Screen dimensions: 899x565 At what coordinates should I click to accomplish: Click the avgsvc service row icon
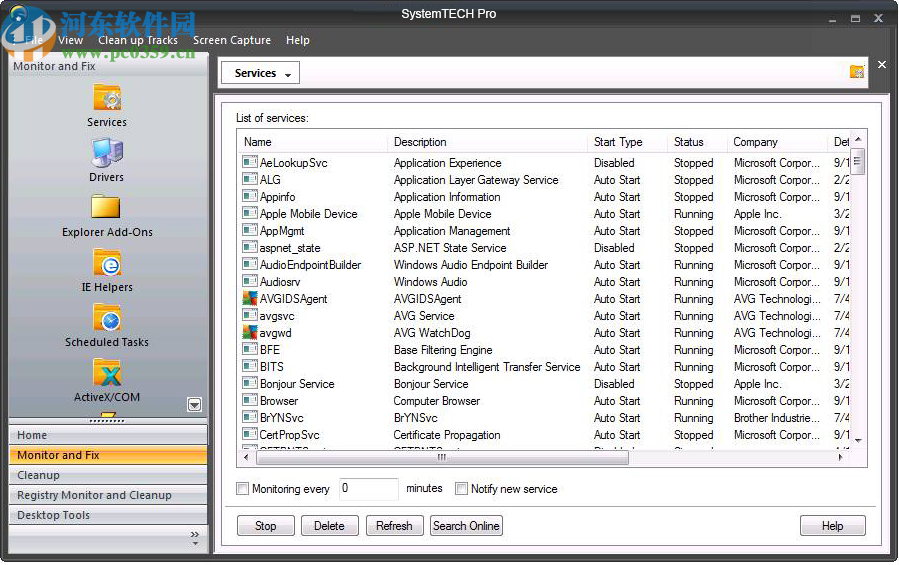(x=249, y=315)
